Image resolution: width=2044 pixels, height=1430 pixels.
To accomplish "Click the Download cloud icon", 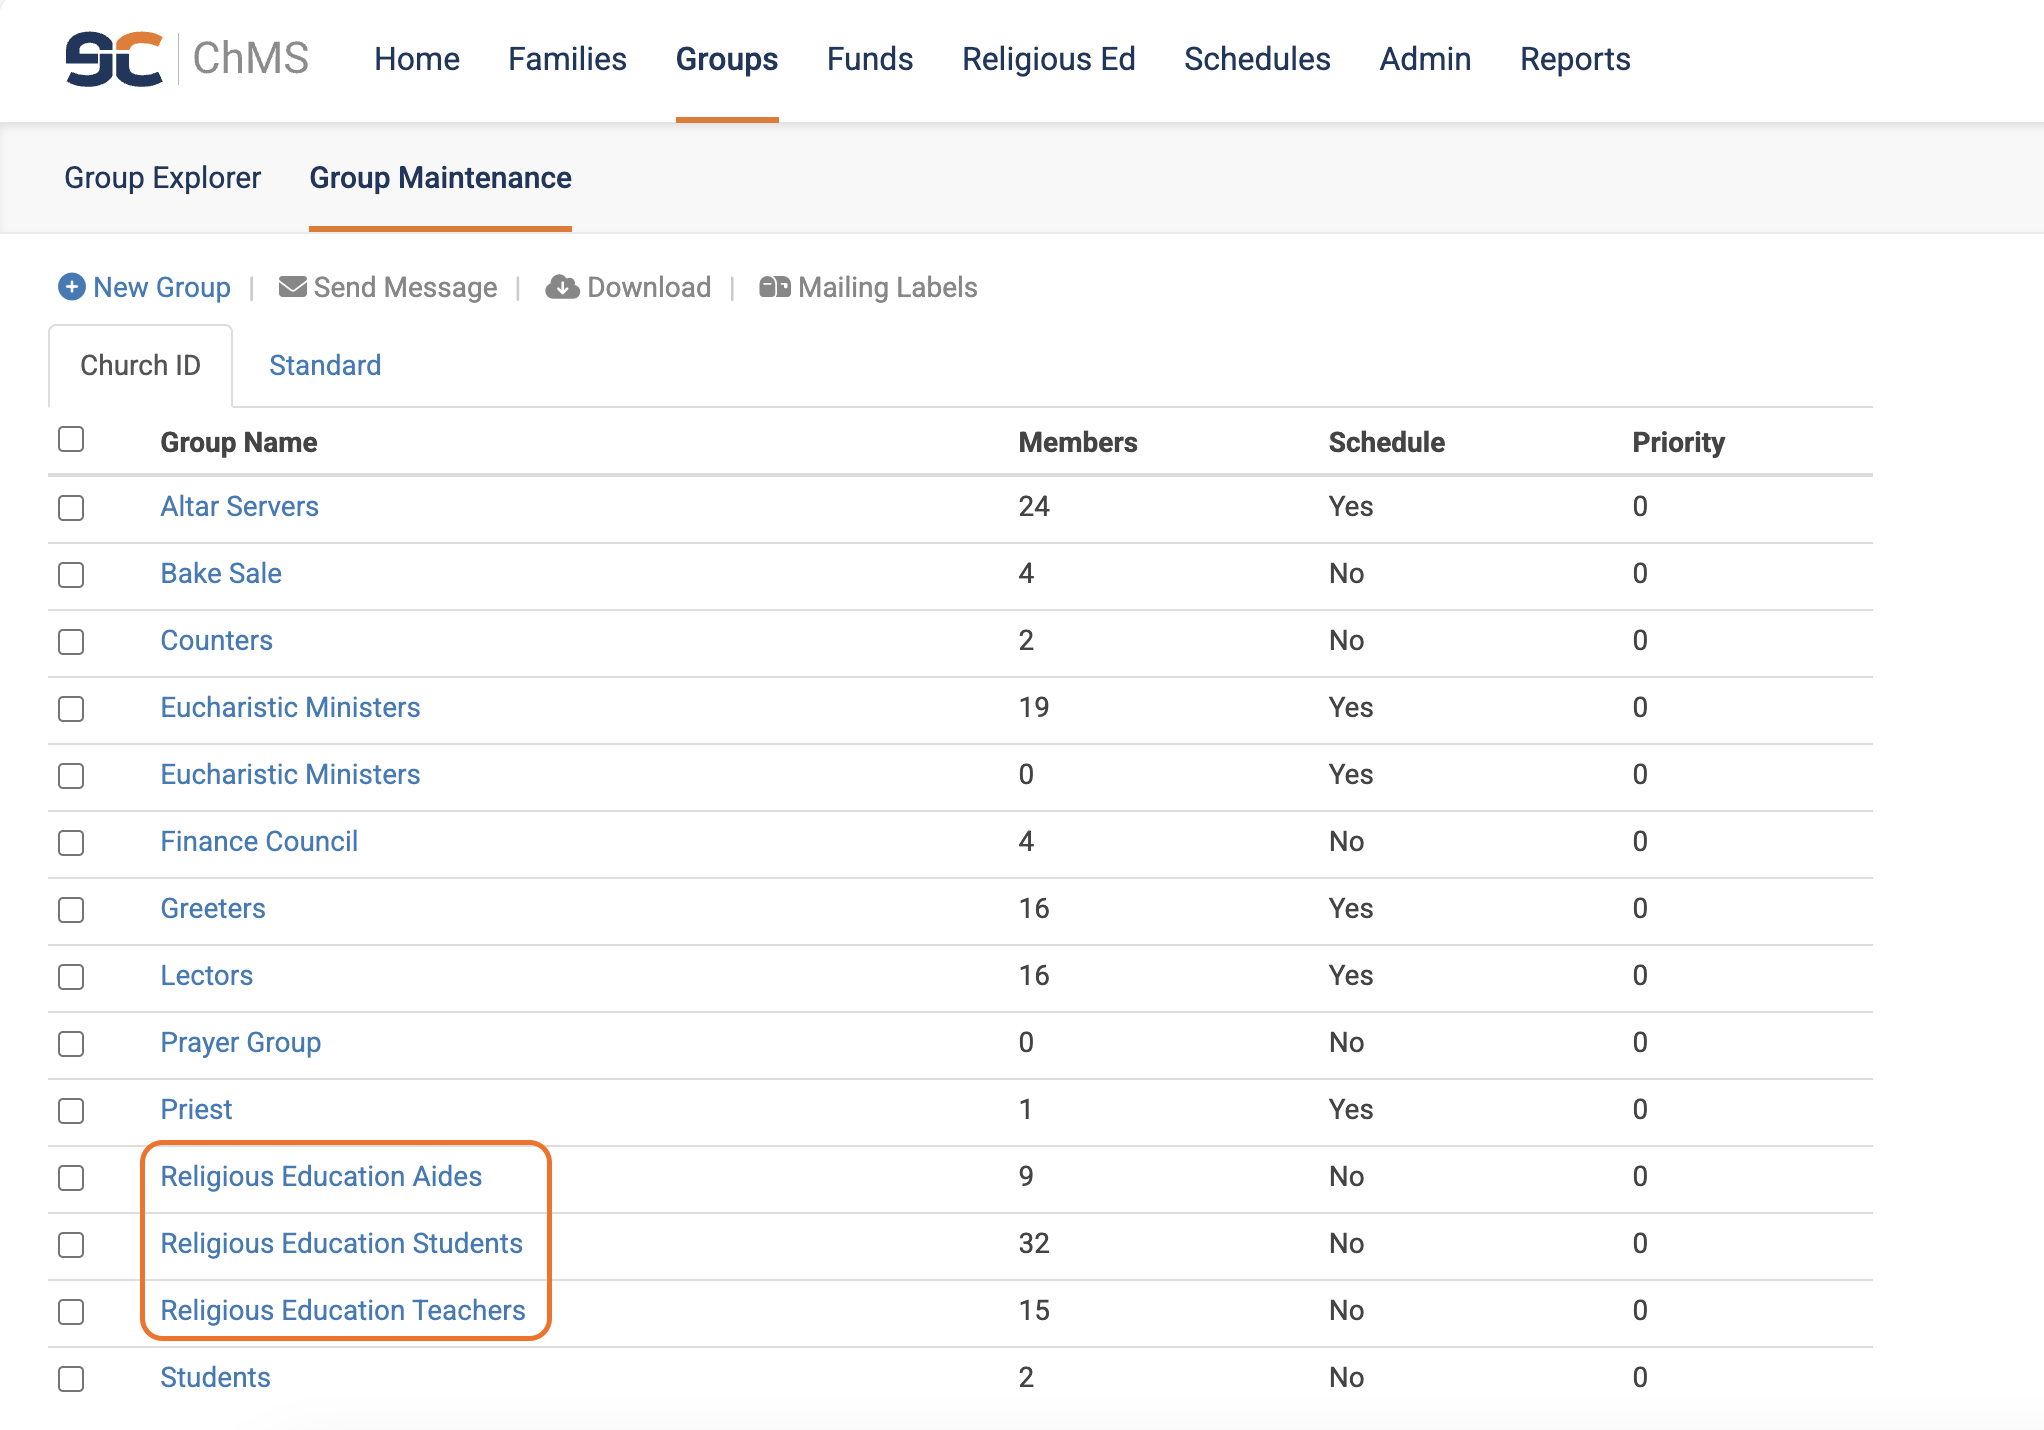I will [x=562, y=287].
